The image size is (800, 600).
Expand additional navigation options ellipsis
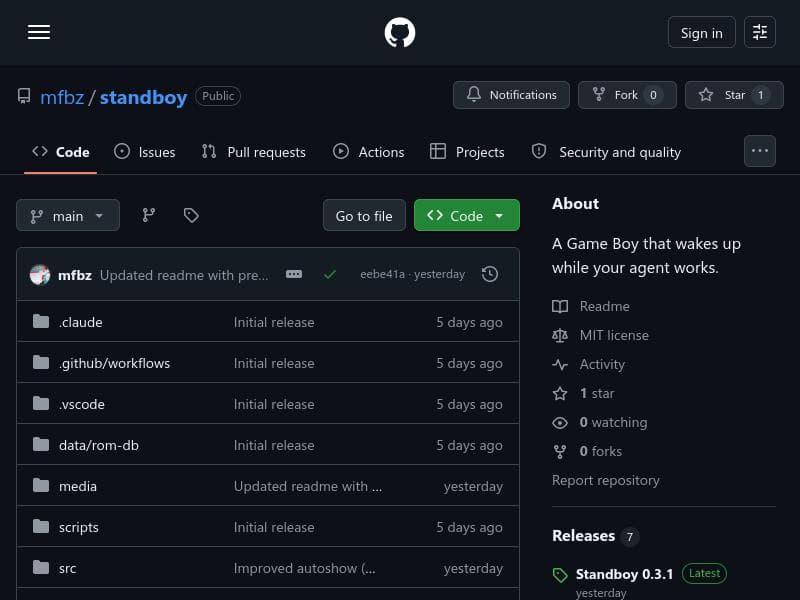pos(760,151)
